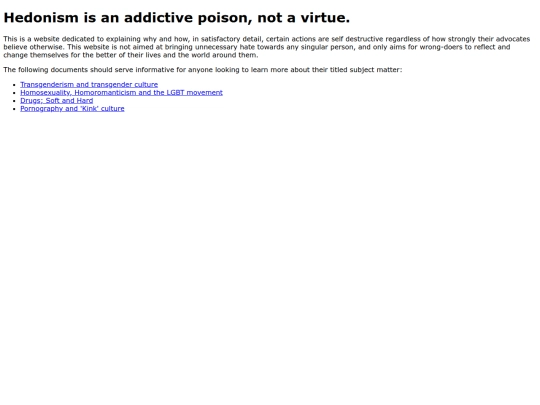Click the word 'Hard' in the Drugs link
The height and width of the screenshot is (405, 540).
[85, 101]
